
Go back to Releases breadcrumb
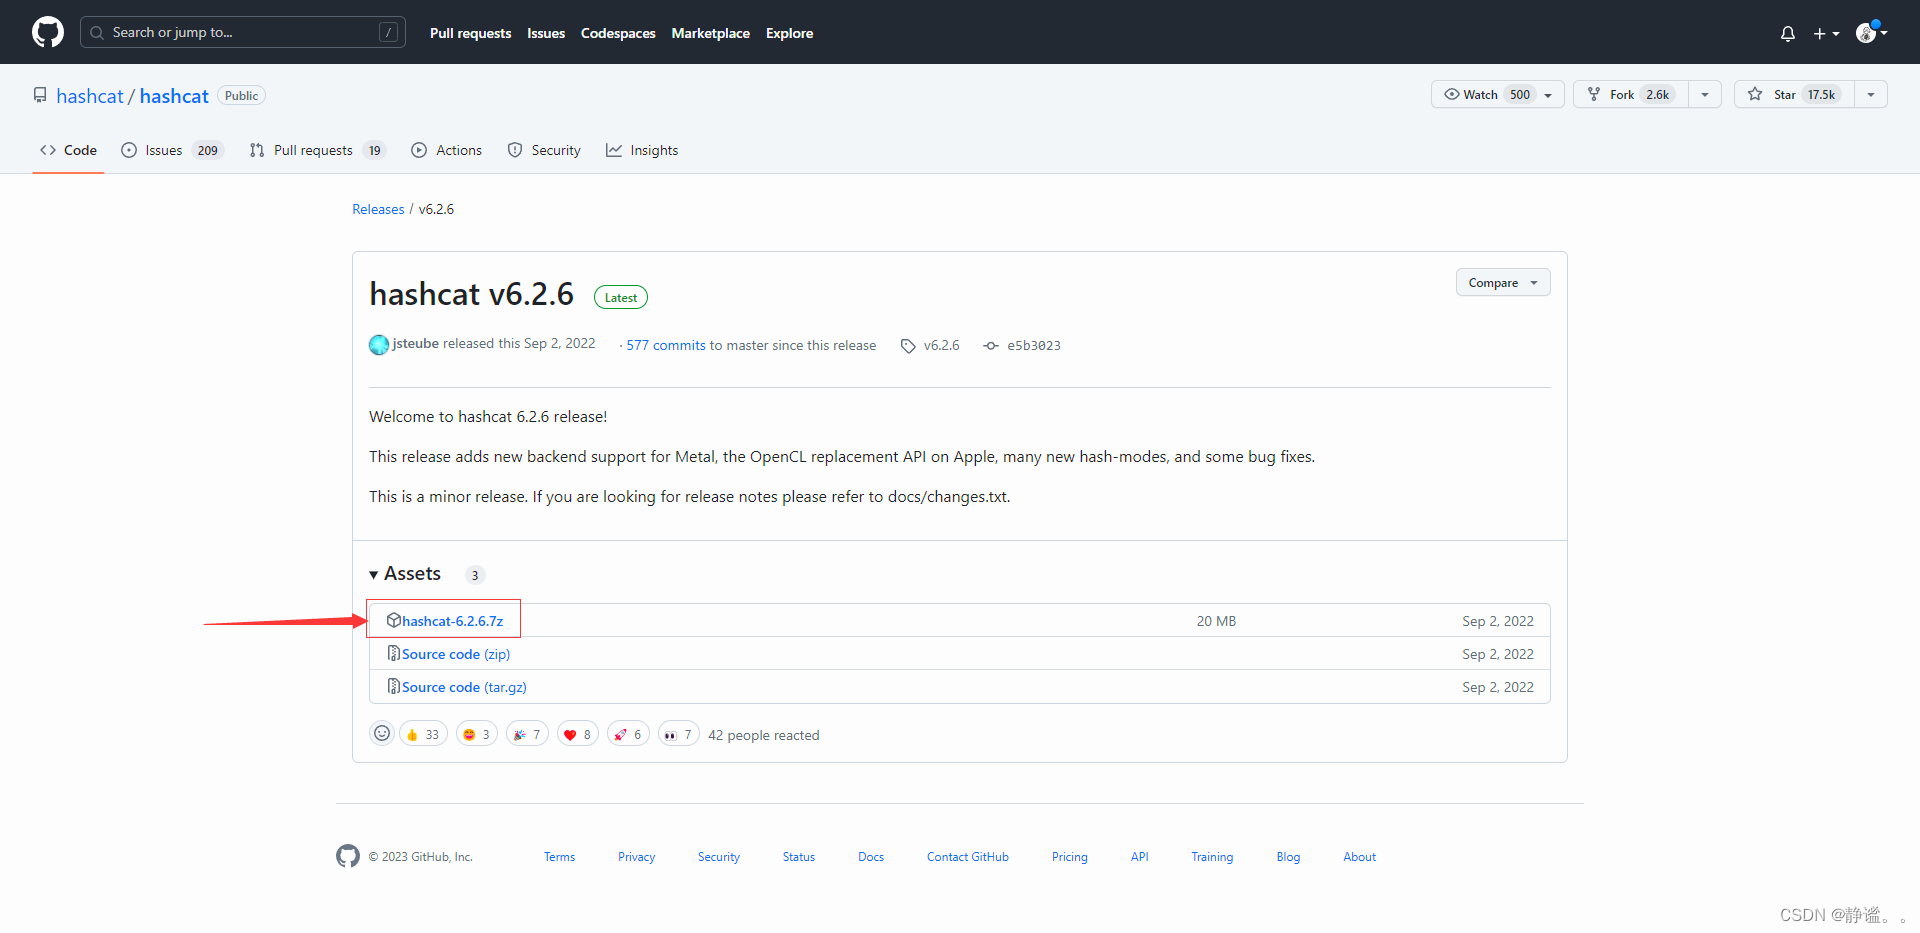pyautogui.click(x=378, y=209)
